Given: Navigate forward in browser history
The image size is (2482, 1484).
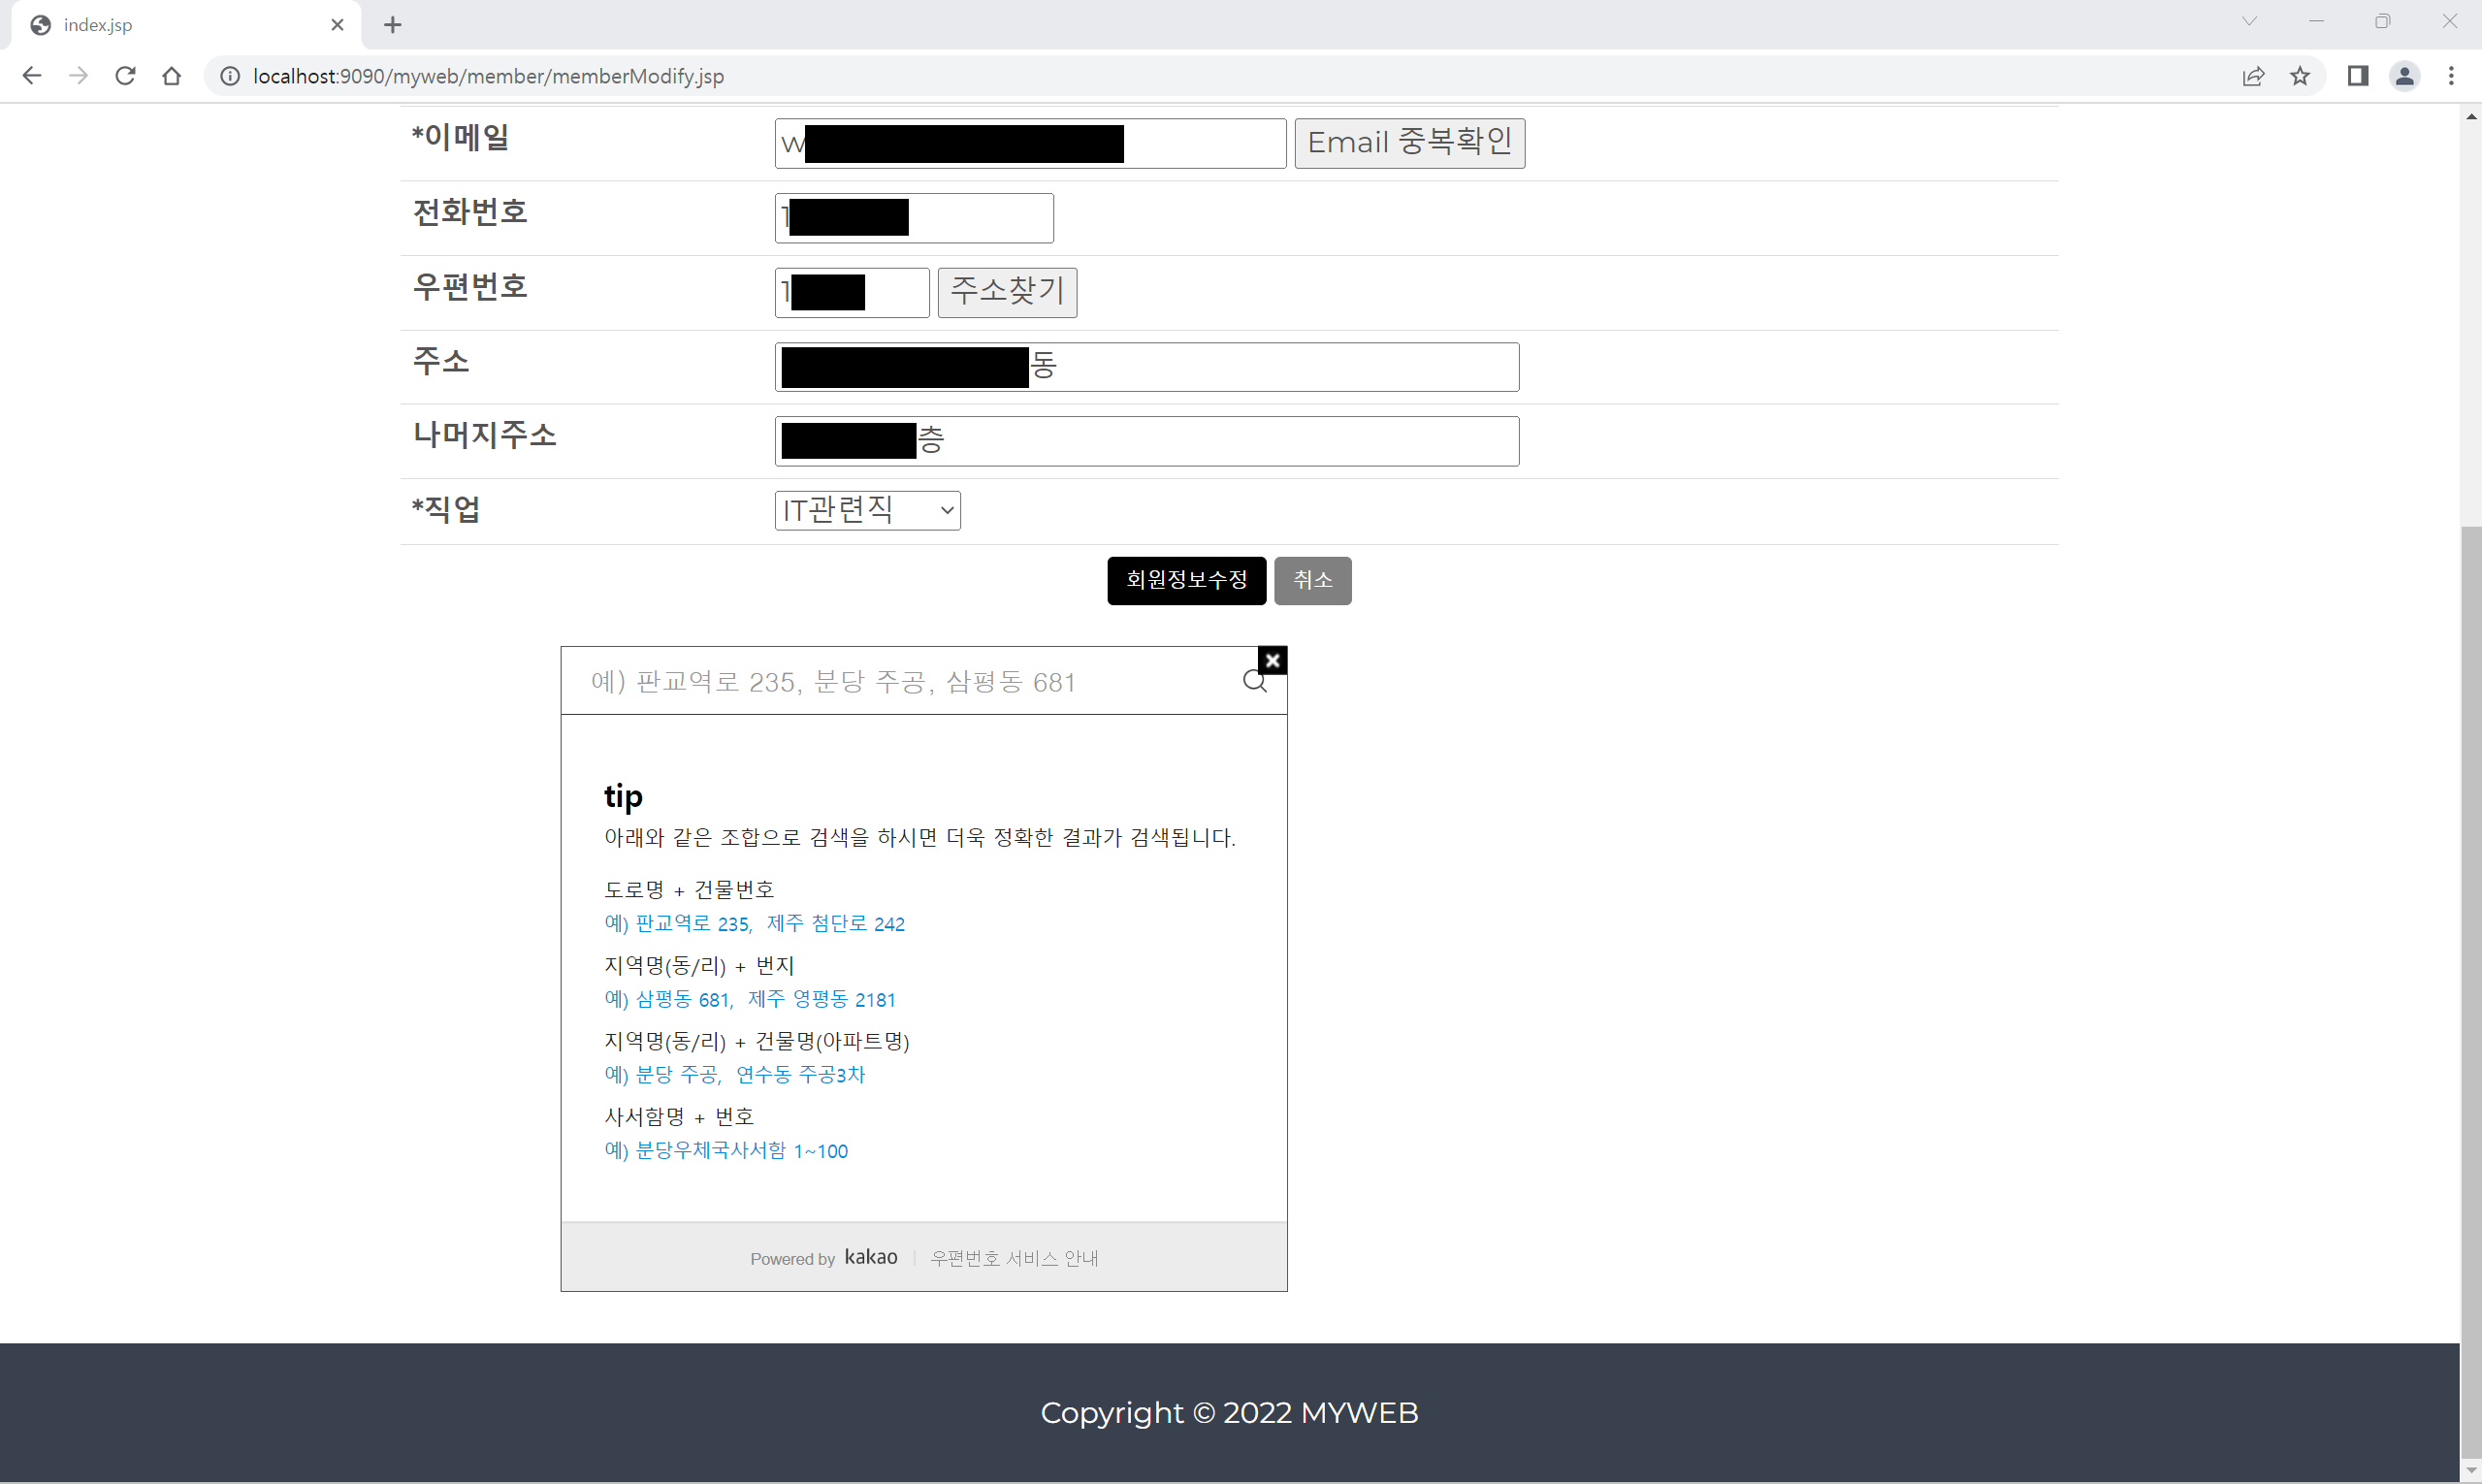Looking at the screenshot, I should 78,76.
